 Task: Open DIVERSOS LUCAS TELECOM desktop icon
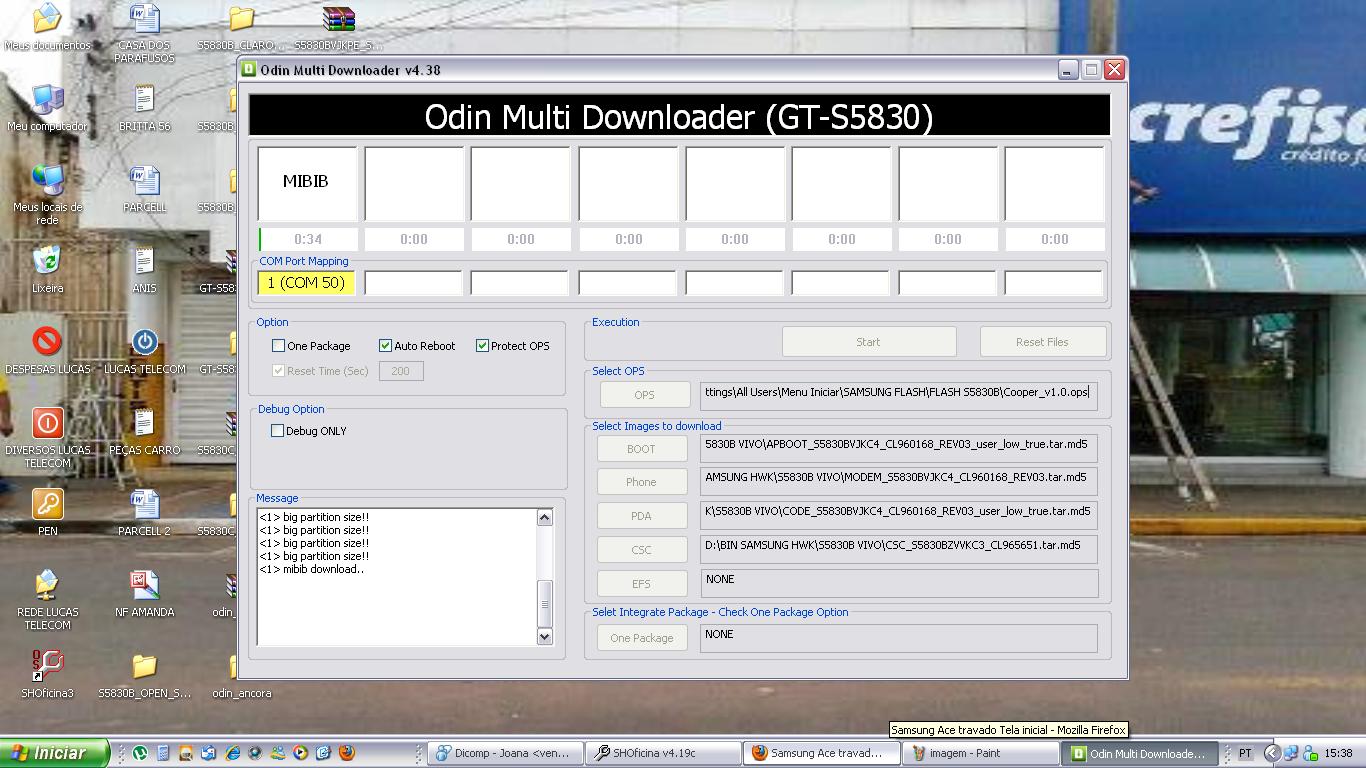point(47,437)
